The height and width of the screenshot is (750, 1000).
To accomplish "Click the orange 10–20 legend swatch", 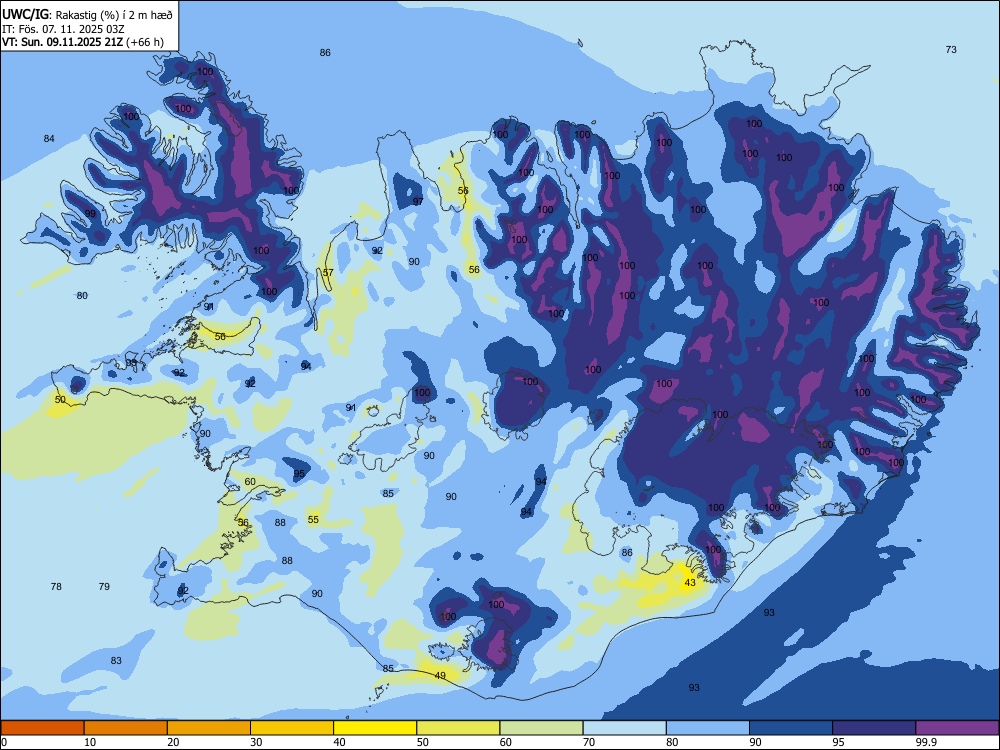I will pos(126,728).
